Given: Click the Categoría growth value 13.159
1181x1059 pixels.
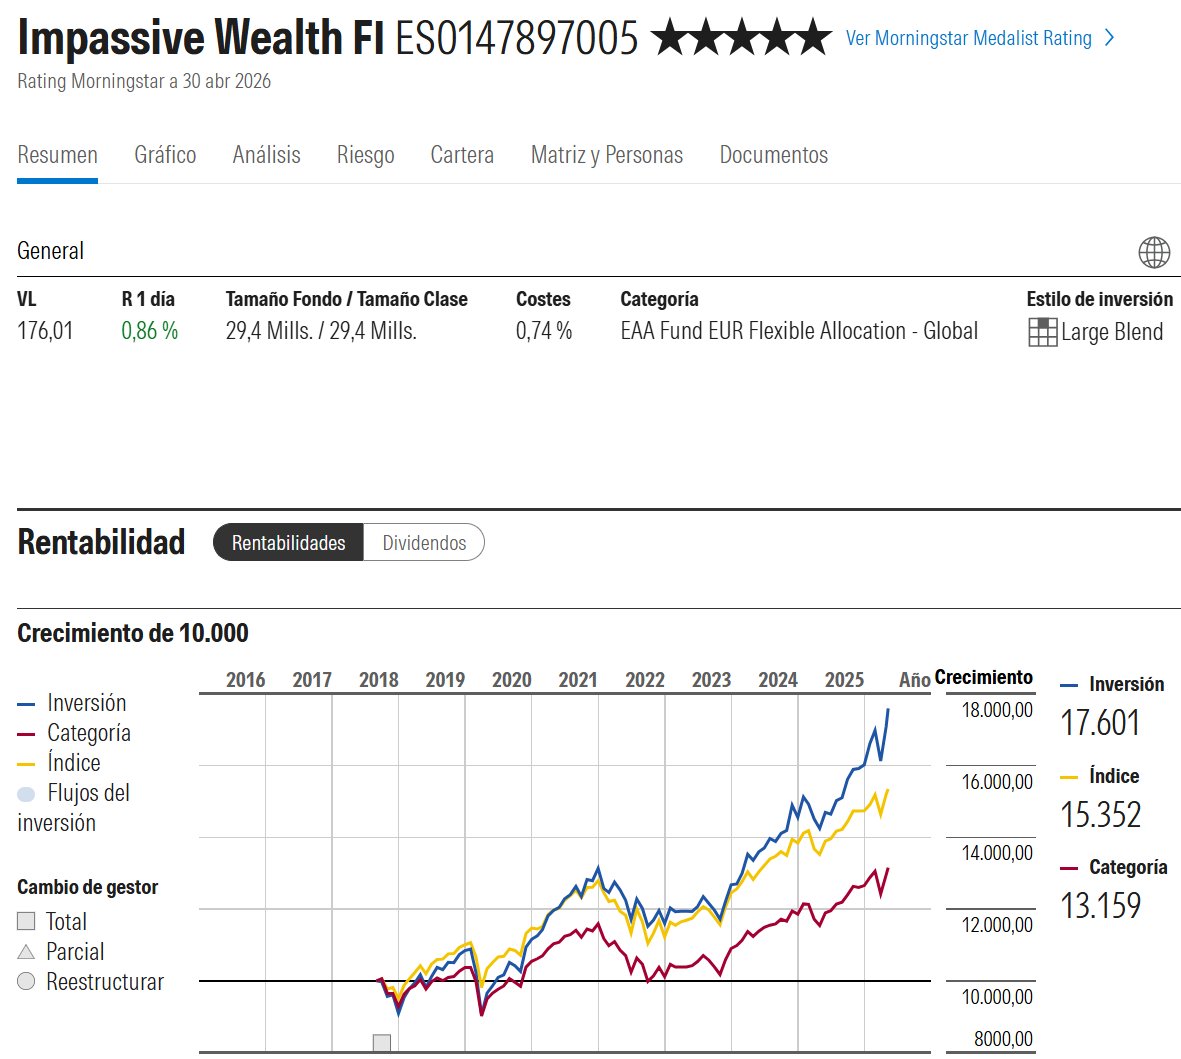Looking at the screenshot, I should click(1100, 906).
